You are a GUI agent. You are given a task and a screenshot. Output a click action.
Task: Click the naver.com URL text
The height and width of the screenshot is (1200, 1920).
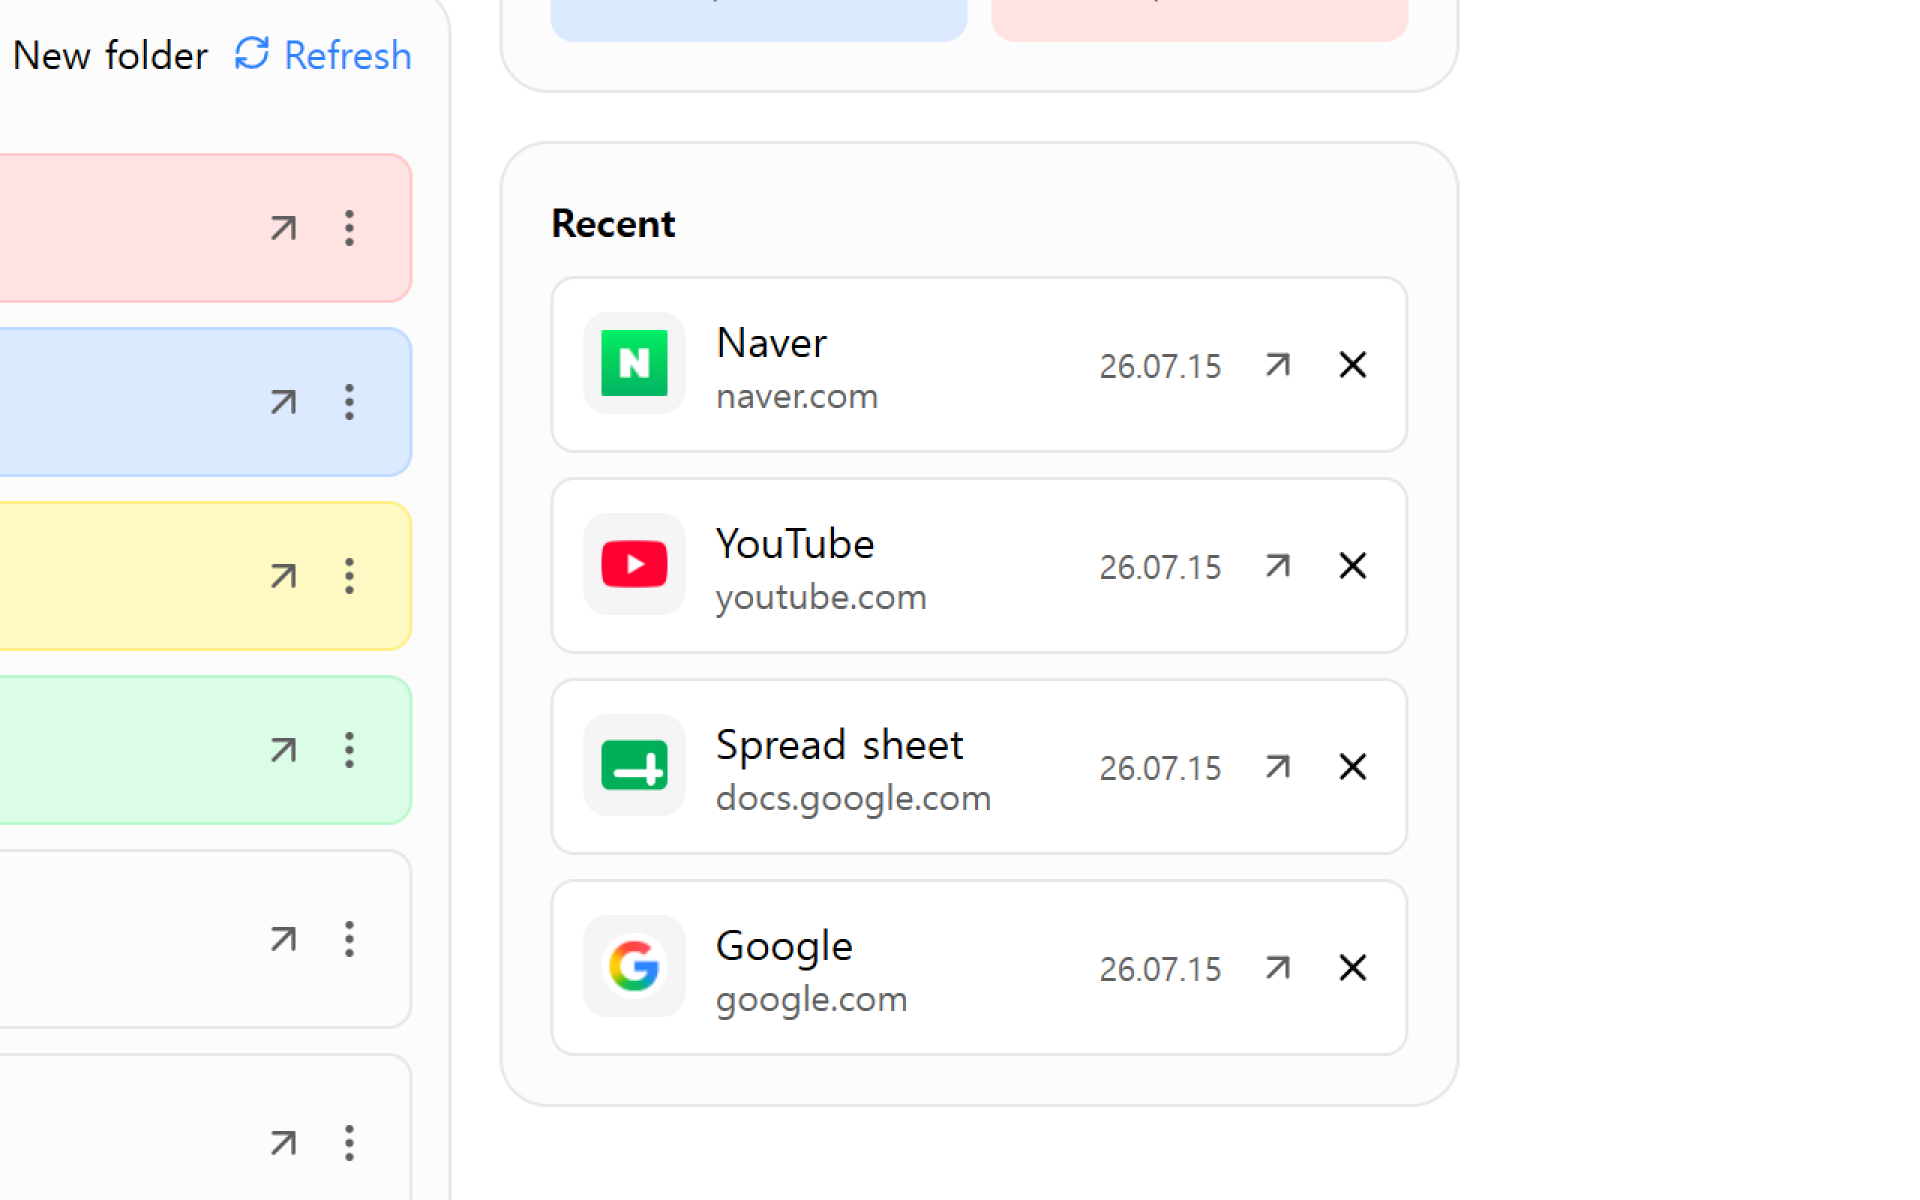pos(797,396)
